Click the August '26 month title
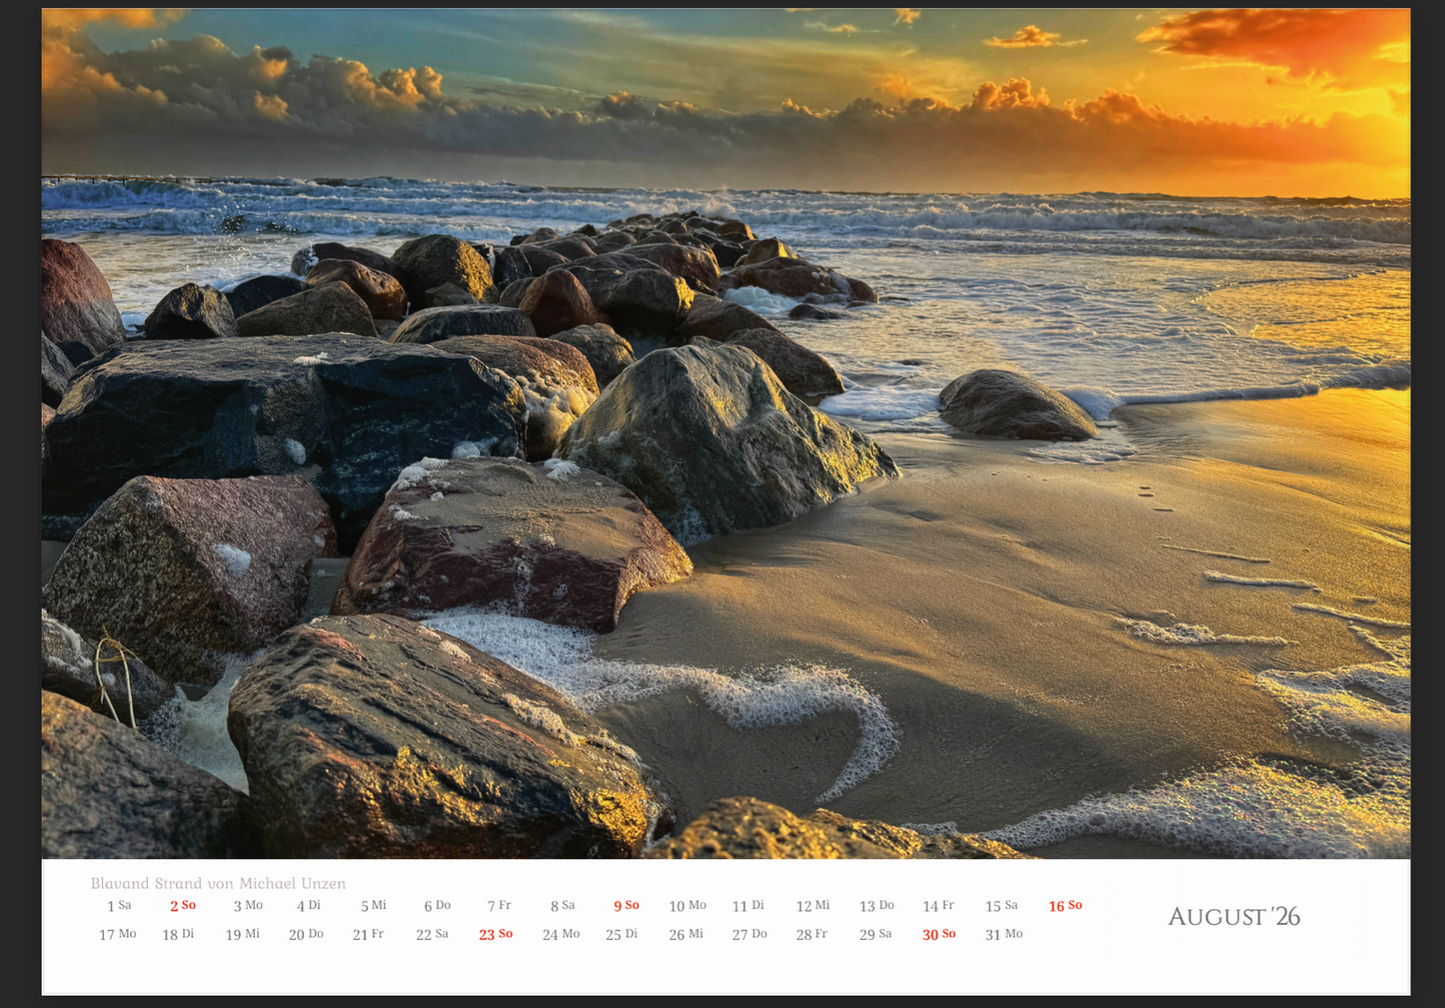 pyautogui.click(x=1233, y=917)
